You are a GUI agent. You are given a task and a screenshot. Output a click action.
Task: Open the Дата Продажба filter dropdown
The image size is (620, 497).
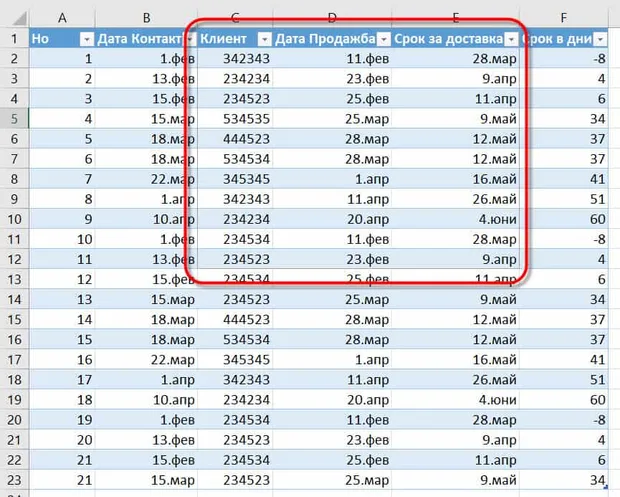pos(384,39)
